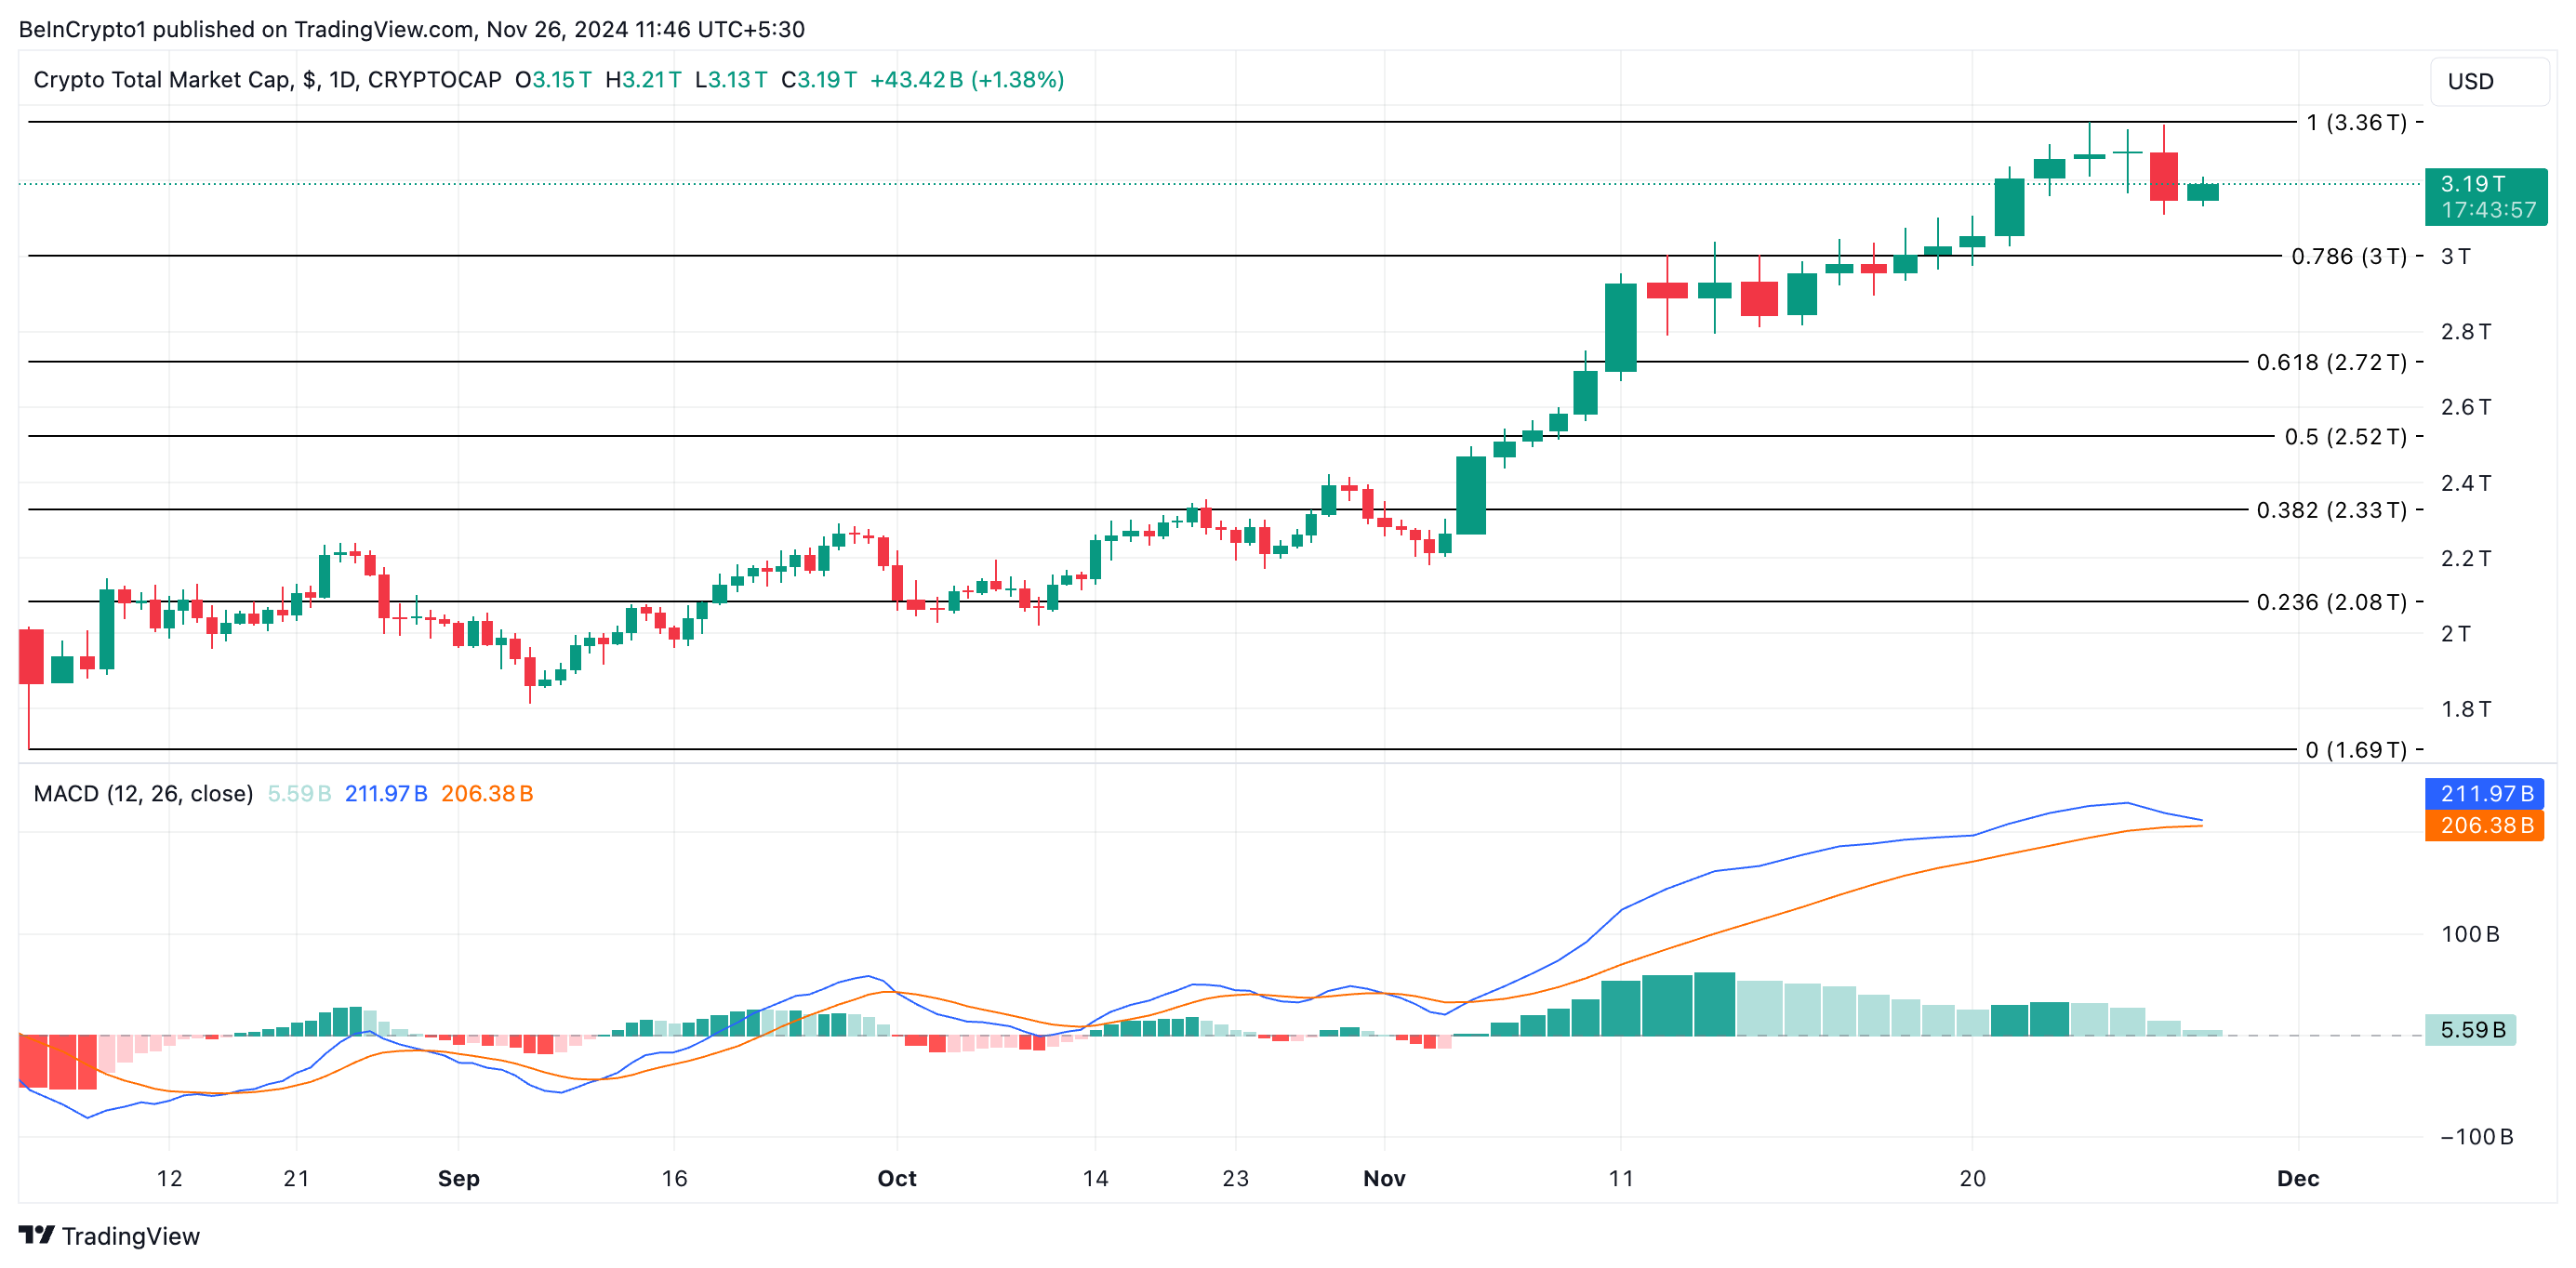Viewport: 2576px width, 1268px height.
Task: Click the histogram value tag 5.59 B
Action: (2470, 1029)
